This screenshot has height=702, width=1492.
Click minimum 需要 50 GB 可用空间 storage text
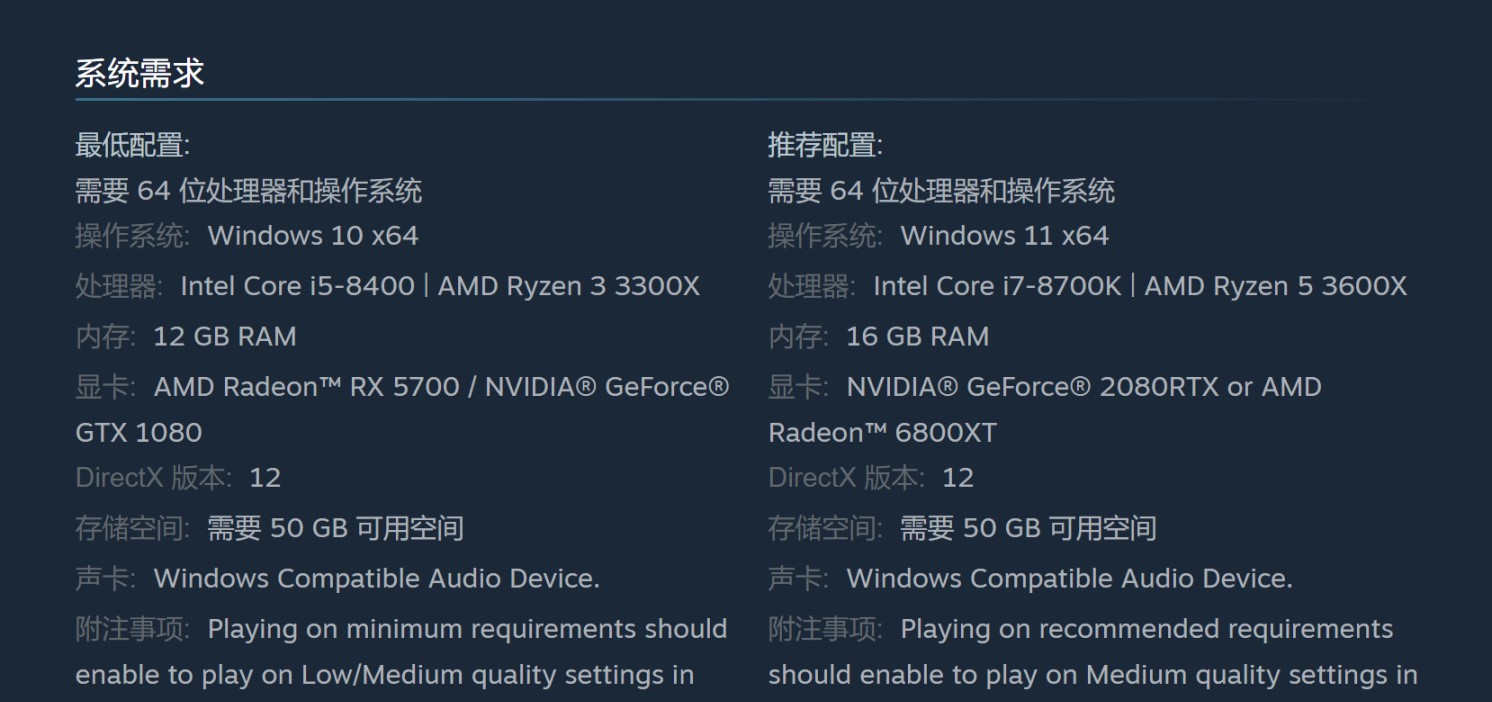[335, 528]
